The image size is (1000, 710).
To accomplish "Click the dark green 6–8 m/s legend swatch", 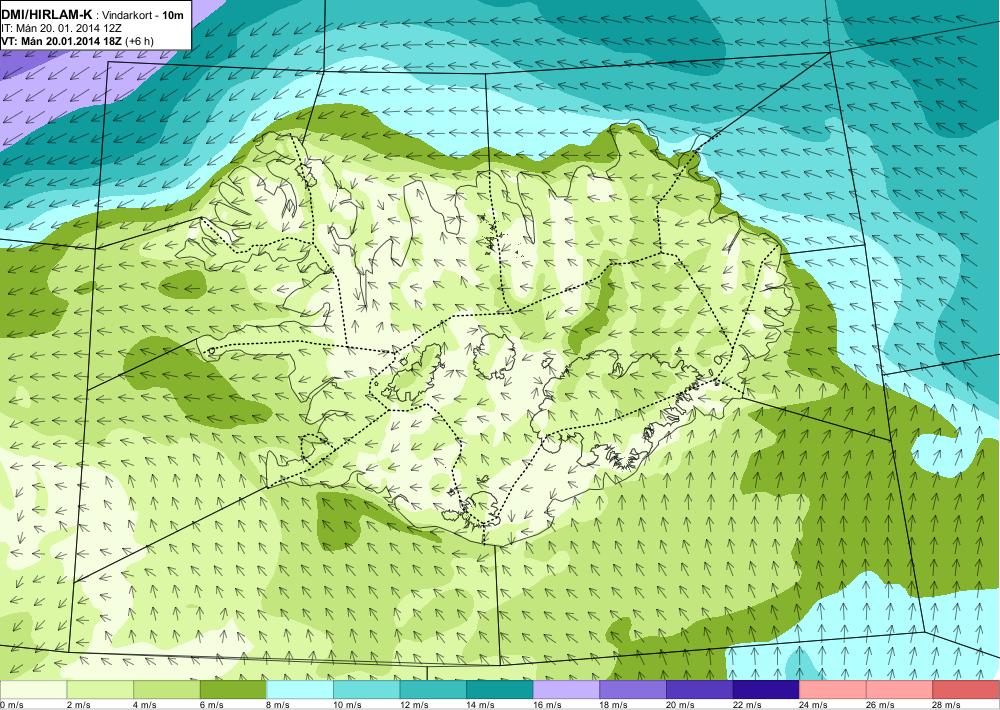I will (233, 690).
